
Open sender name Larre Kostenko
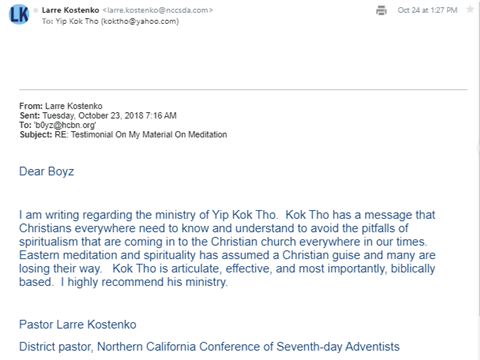(70, 10)
